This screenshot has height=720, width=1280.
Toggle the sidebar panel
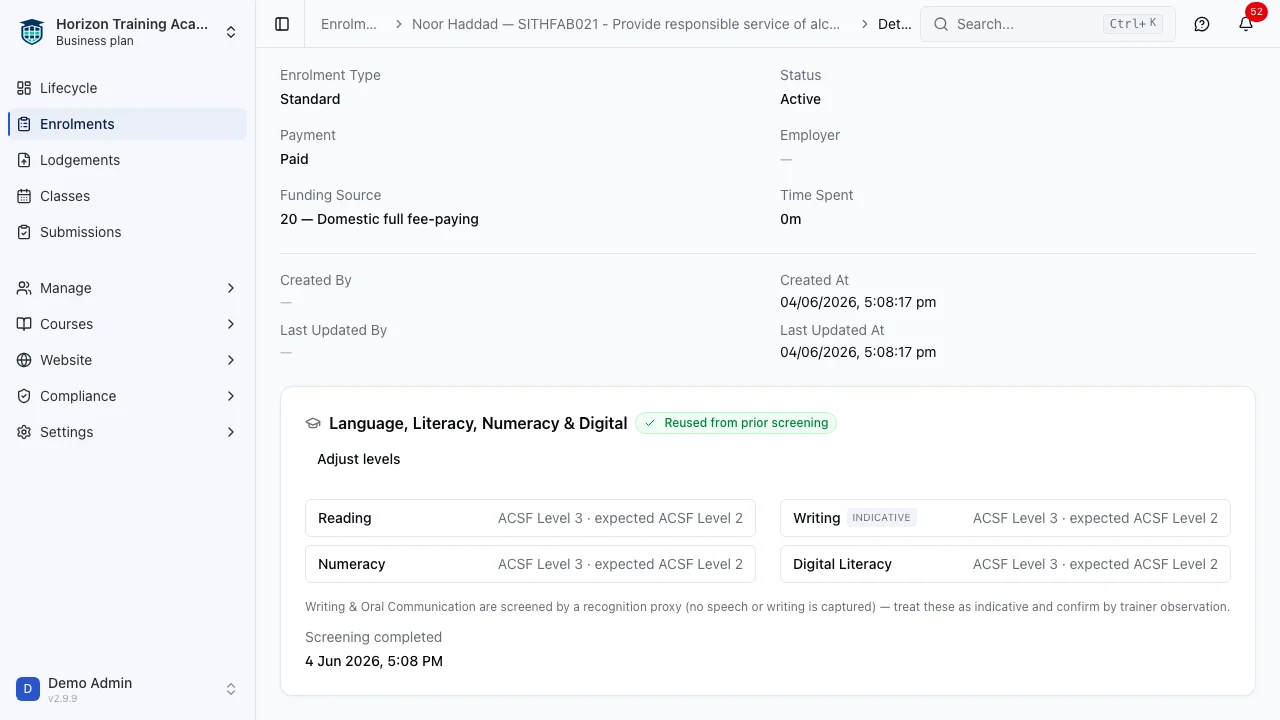tap(282, 24)
